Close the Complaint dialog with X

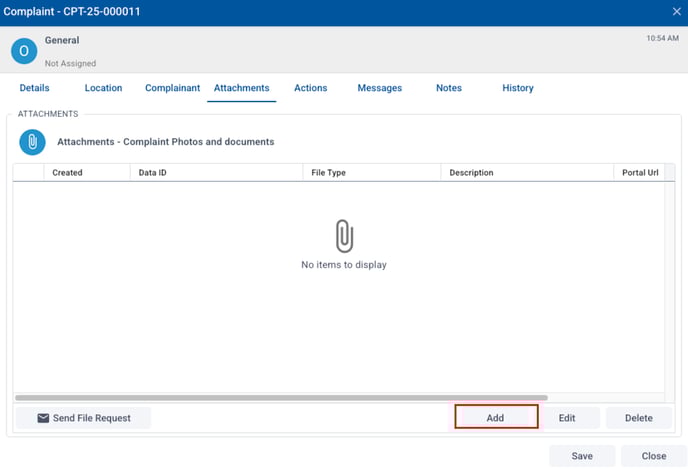[676, 11]
